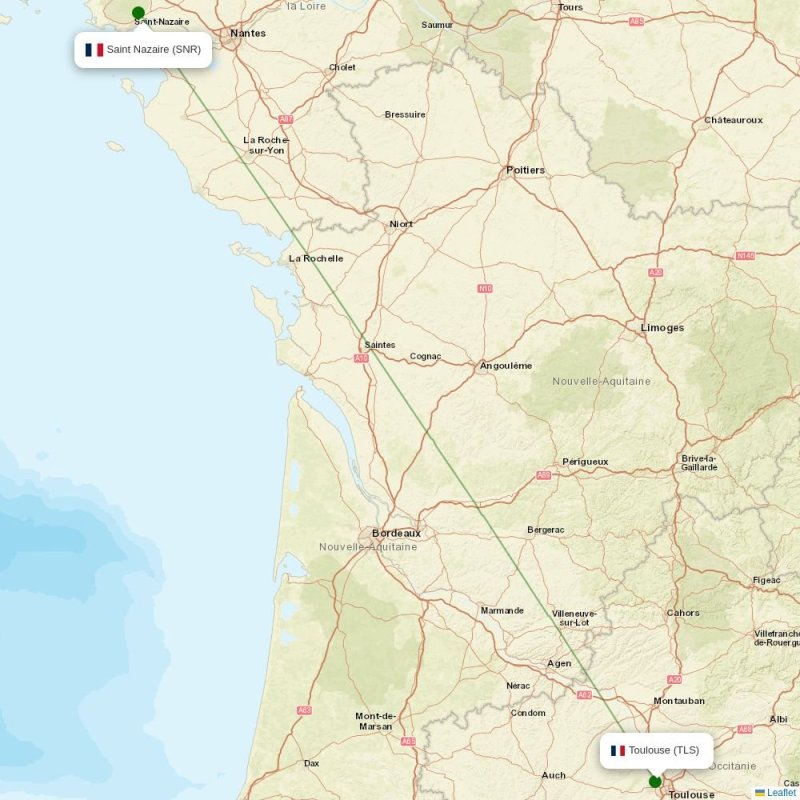Click the A63 road shield

[x=304, y=710]
